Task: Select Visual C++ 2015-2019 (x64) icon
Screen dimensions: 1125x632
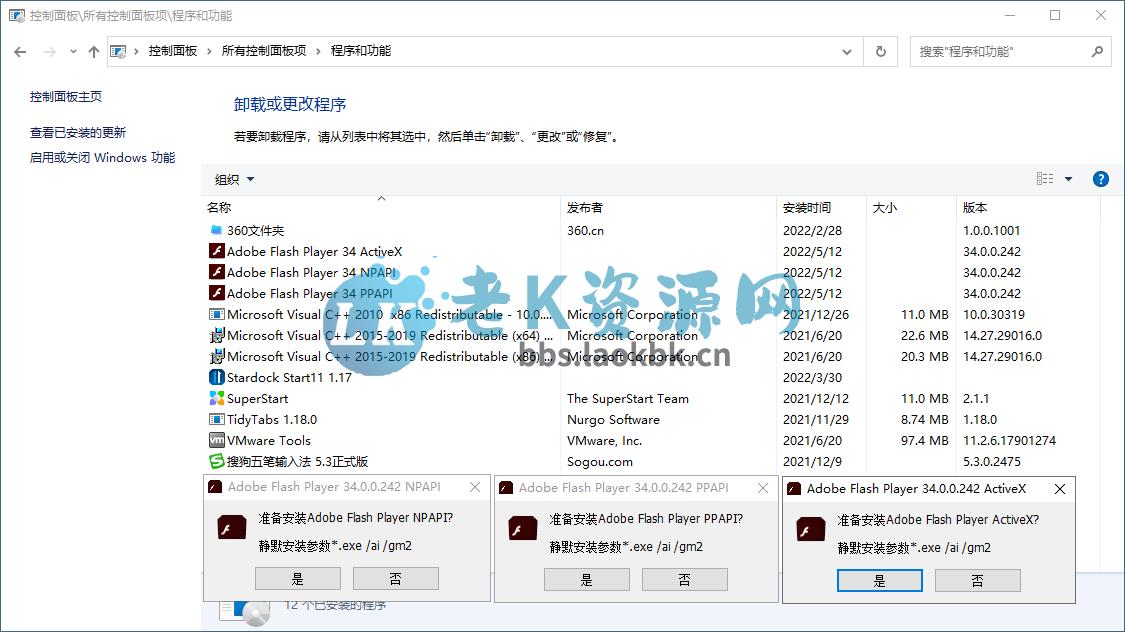Action: click(216, 335)
